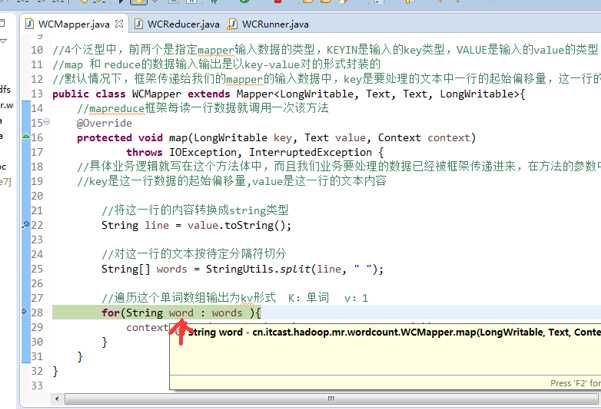
Task: Click the 'for' keyword on line 28
Action: 110,313
